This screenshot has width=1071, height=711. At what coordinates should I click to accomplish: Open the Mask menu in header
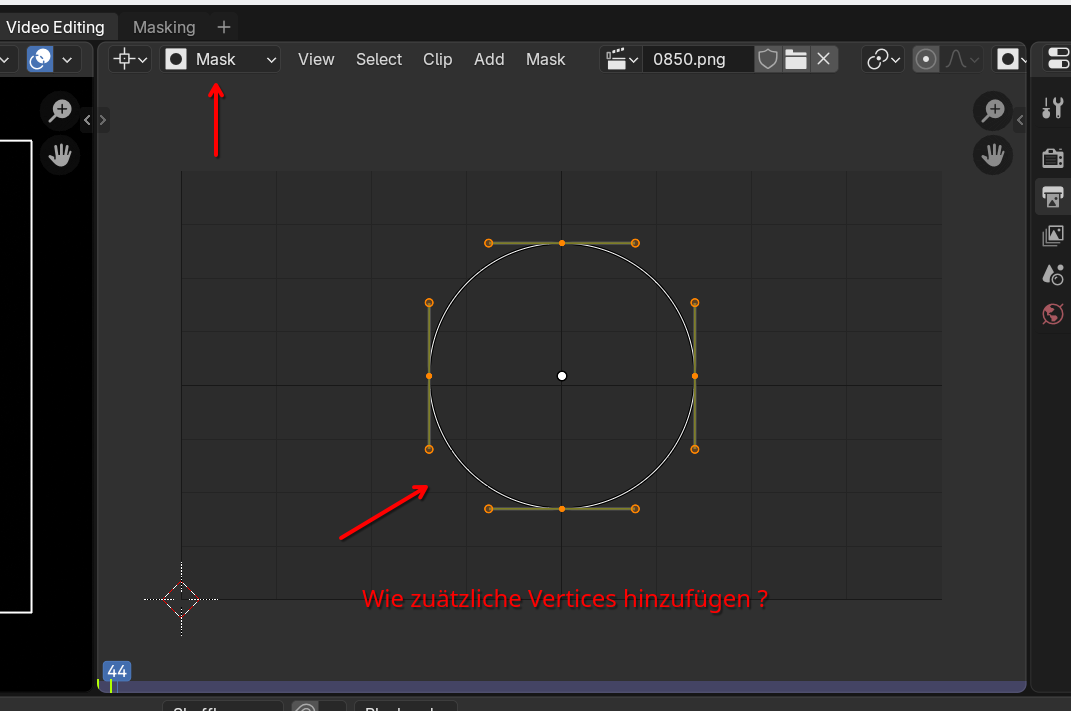tap(545, 59)
